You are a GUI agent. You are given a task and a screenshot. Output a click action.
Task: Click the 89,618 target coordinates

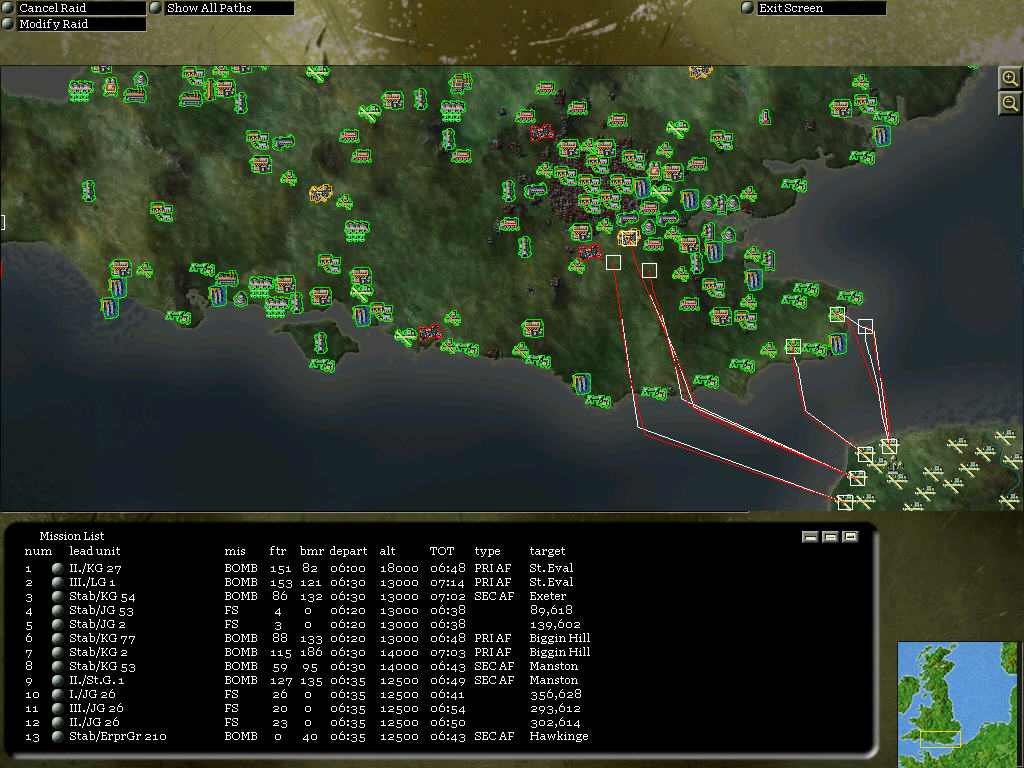551,610
